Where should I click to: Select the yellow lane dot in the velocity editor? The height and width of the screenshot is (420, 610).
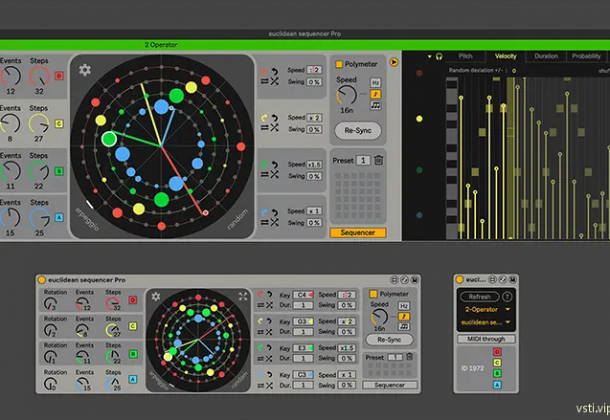click(419, 119)
